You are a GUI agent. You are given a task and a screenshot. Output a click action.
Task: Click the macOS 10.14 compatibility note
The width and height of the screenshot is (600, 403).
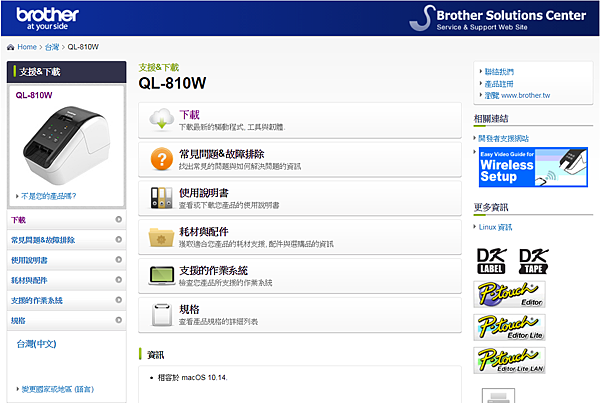pyautogui.click(x=192, y=378)
